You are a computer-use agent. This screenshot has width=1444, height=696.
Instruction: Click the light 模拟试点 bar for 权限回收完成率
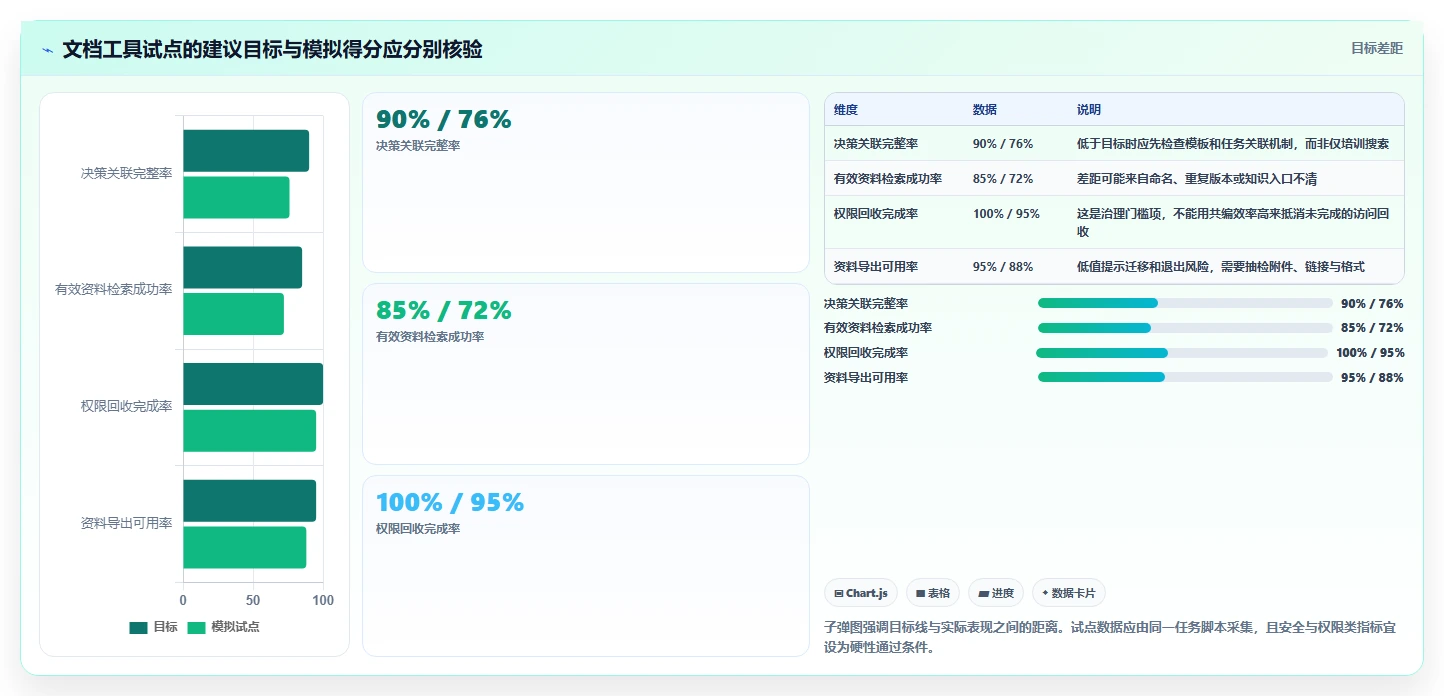point(249,430)
